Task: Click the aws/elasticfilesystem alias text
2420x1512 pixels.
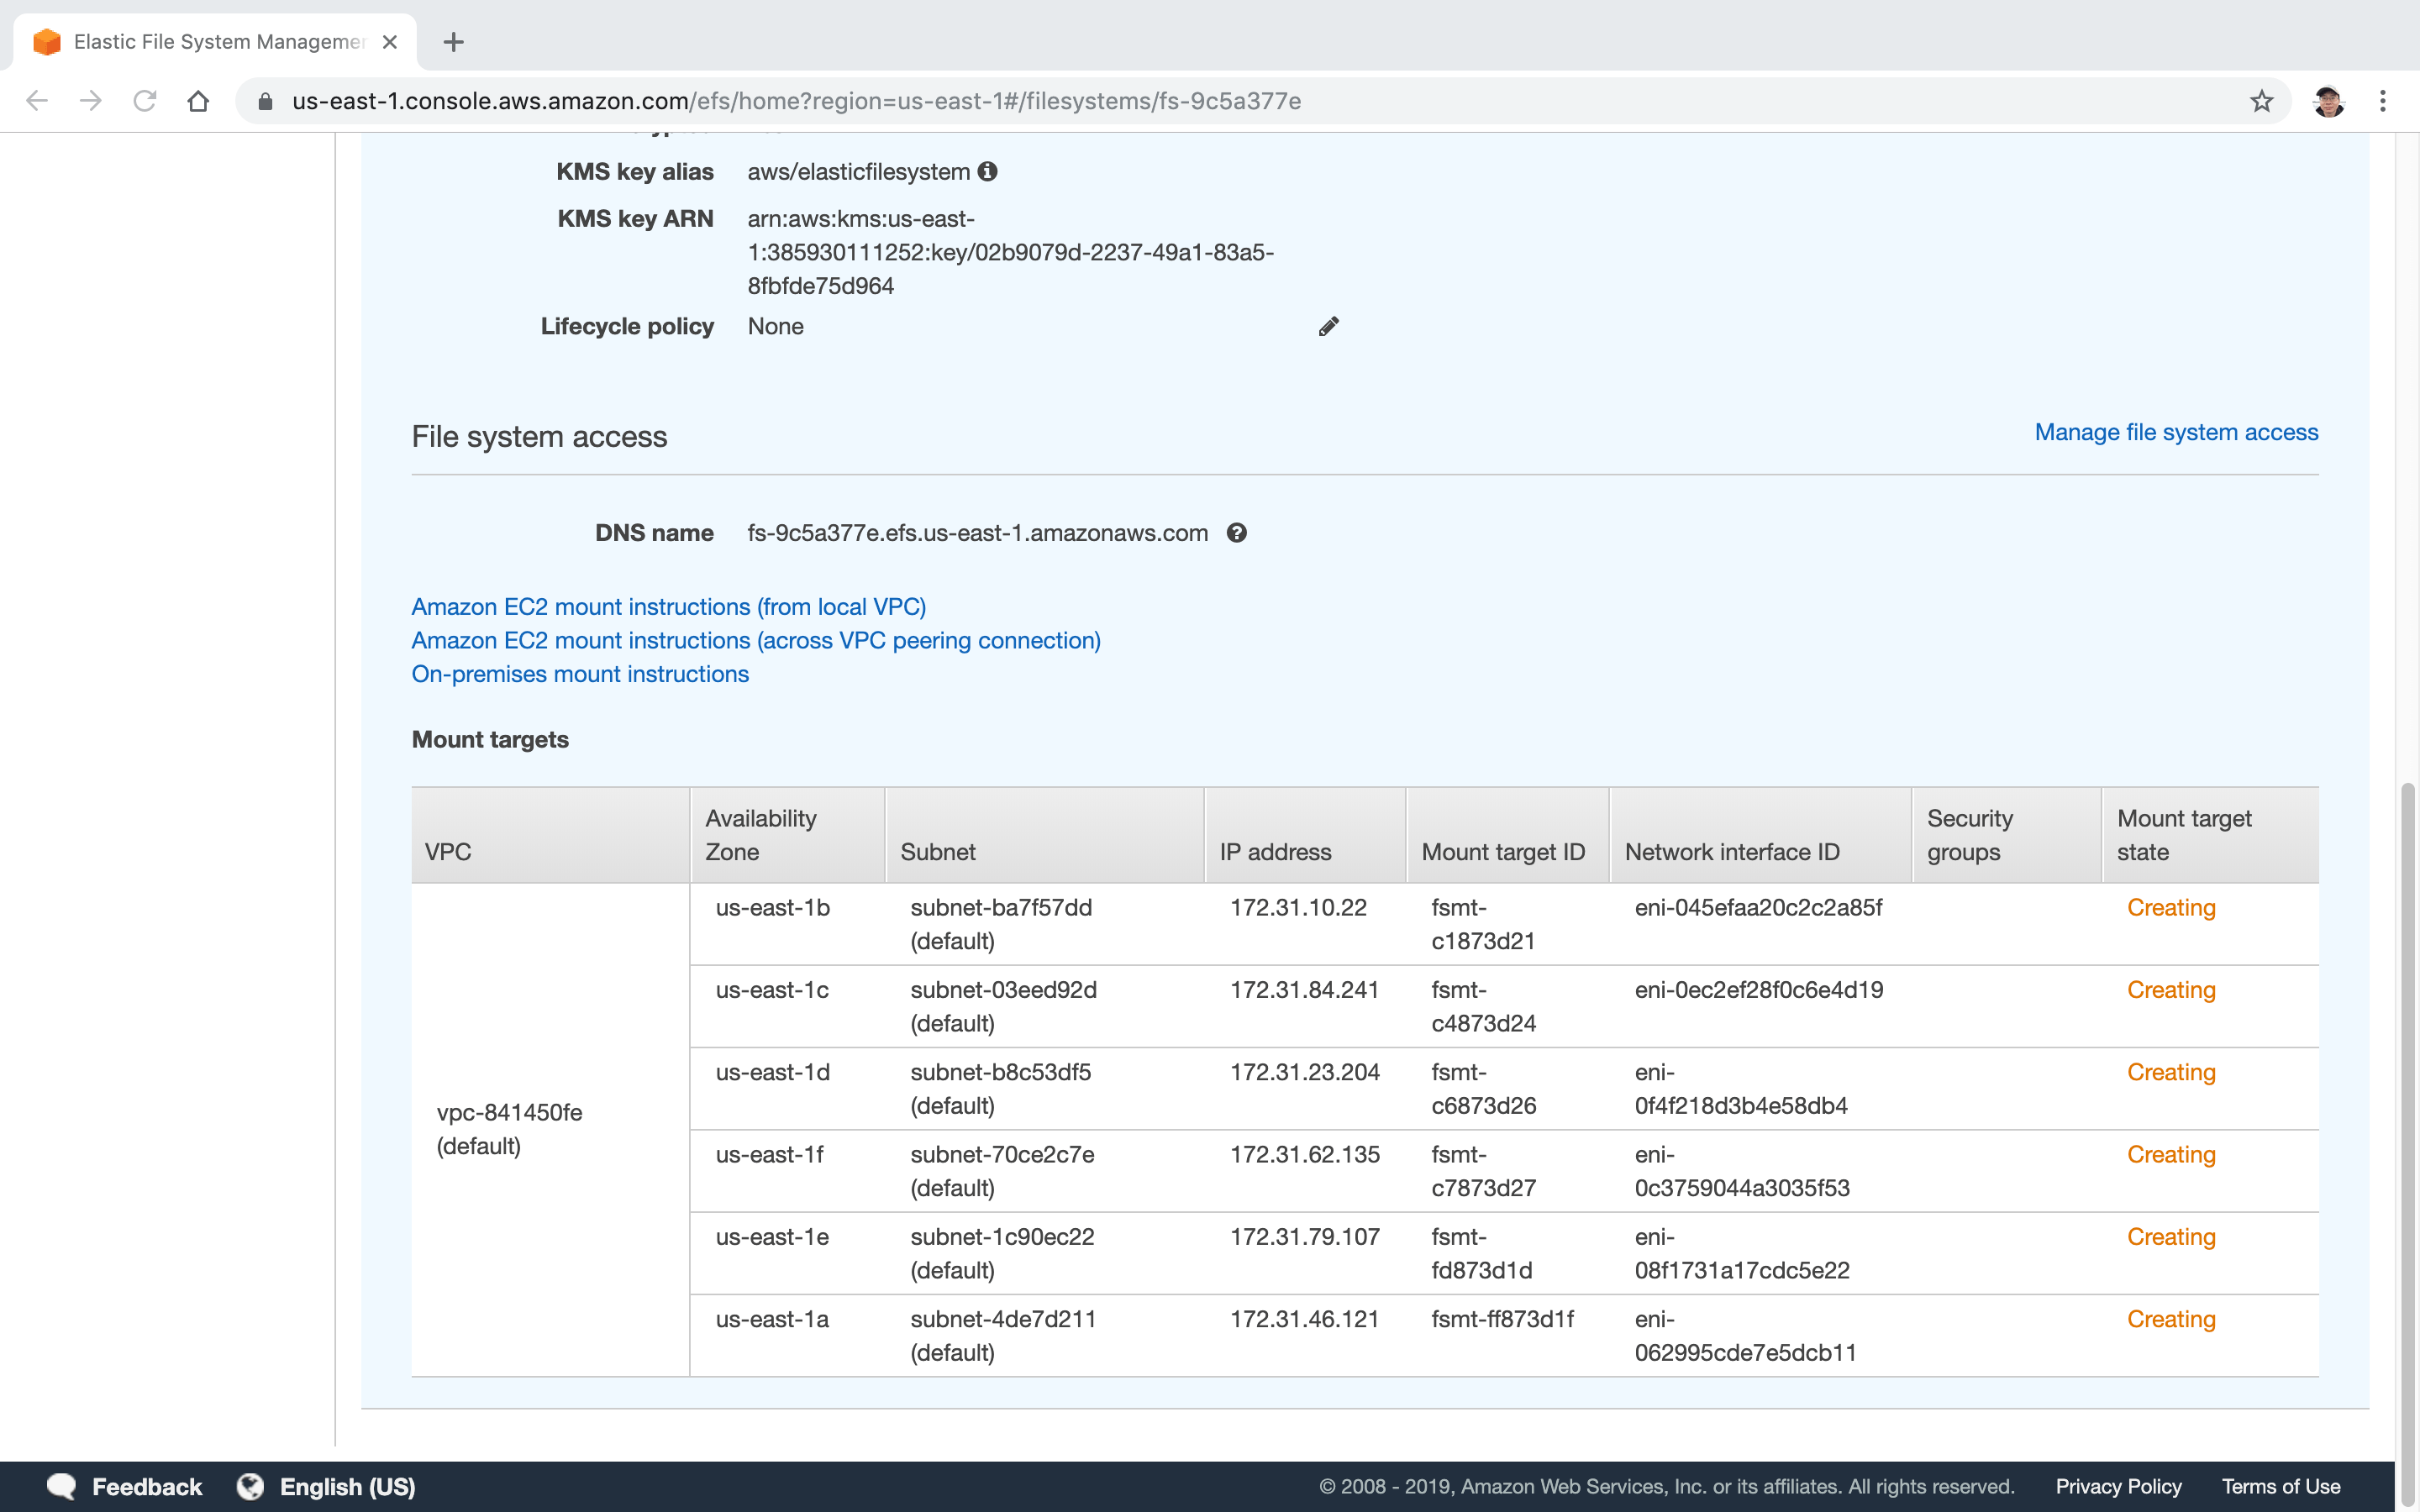Action: pyautogui.click(x=858, y=171)
